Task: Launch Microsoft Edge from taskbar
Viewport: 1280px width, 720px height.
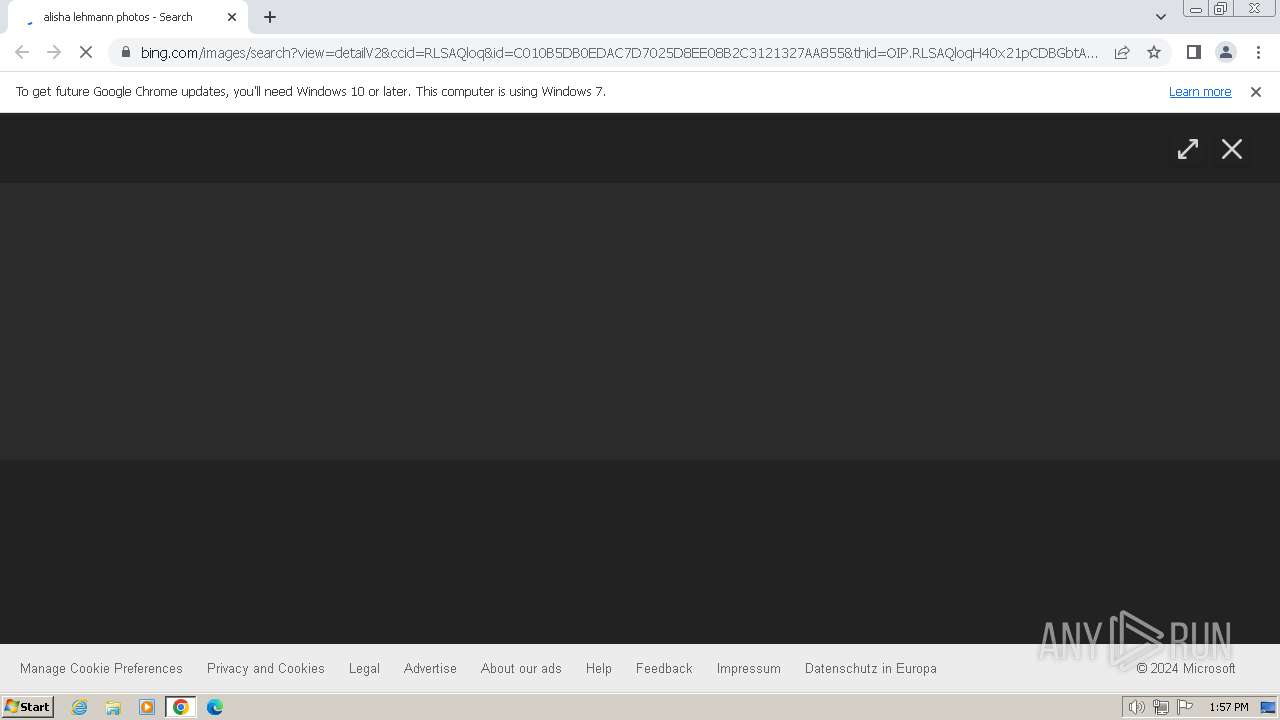Action: (215, 707)
